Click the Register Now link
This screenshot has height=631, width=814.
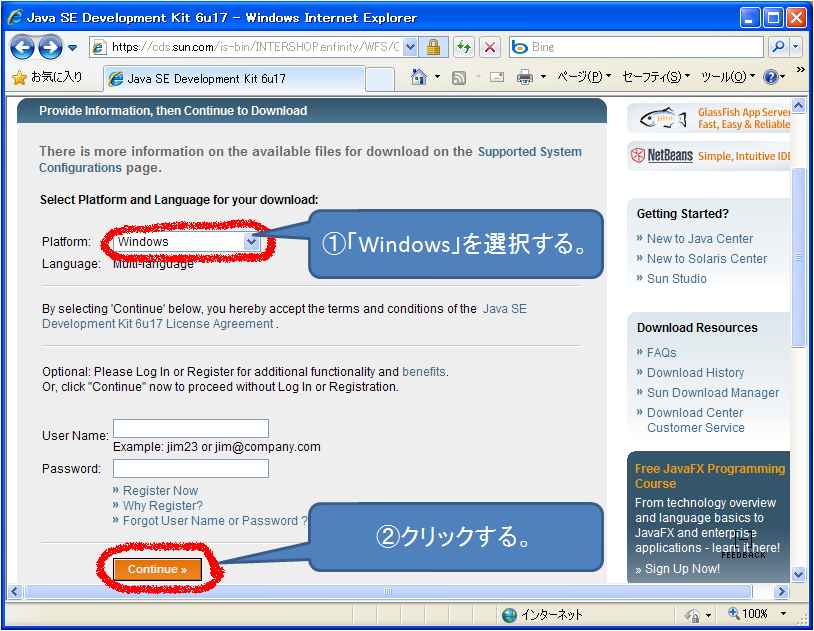160,491
